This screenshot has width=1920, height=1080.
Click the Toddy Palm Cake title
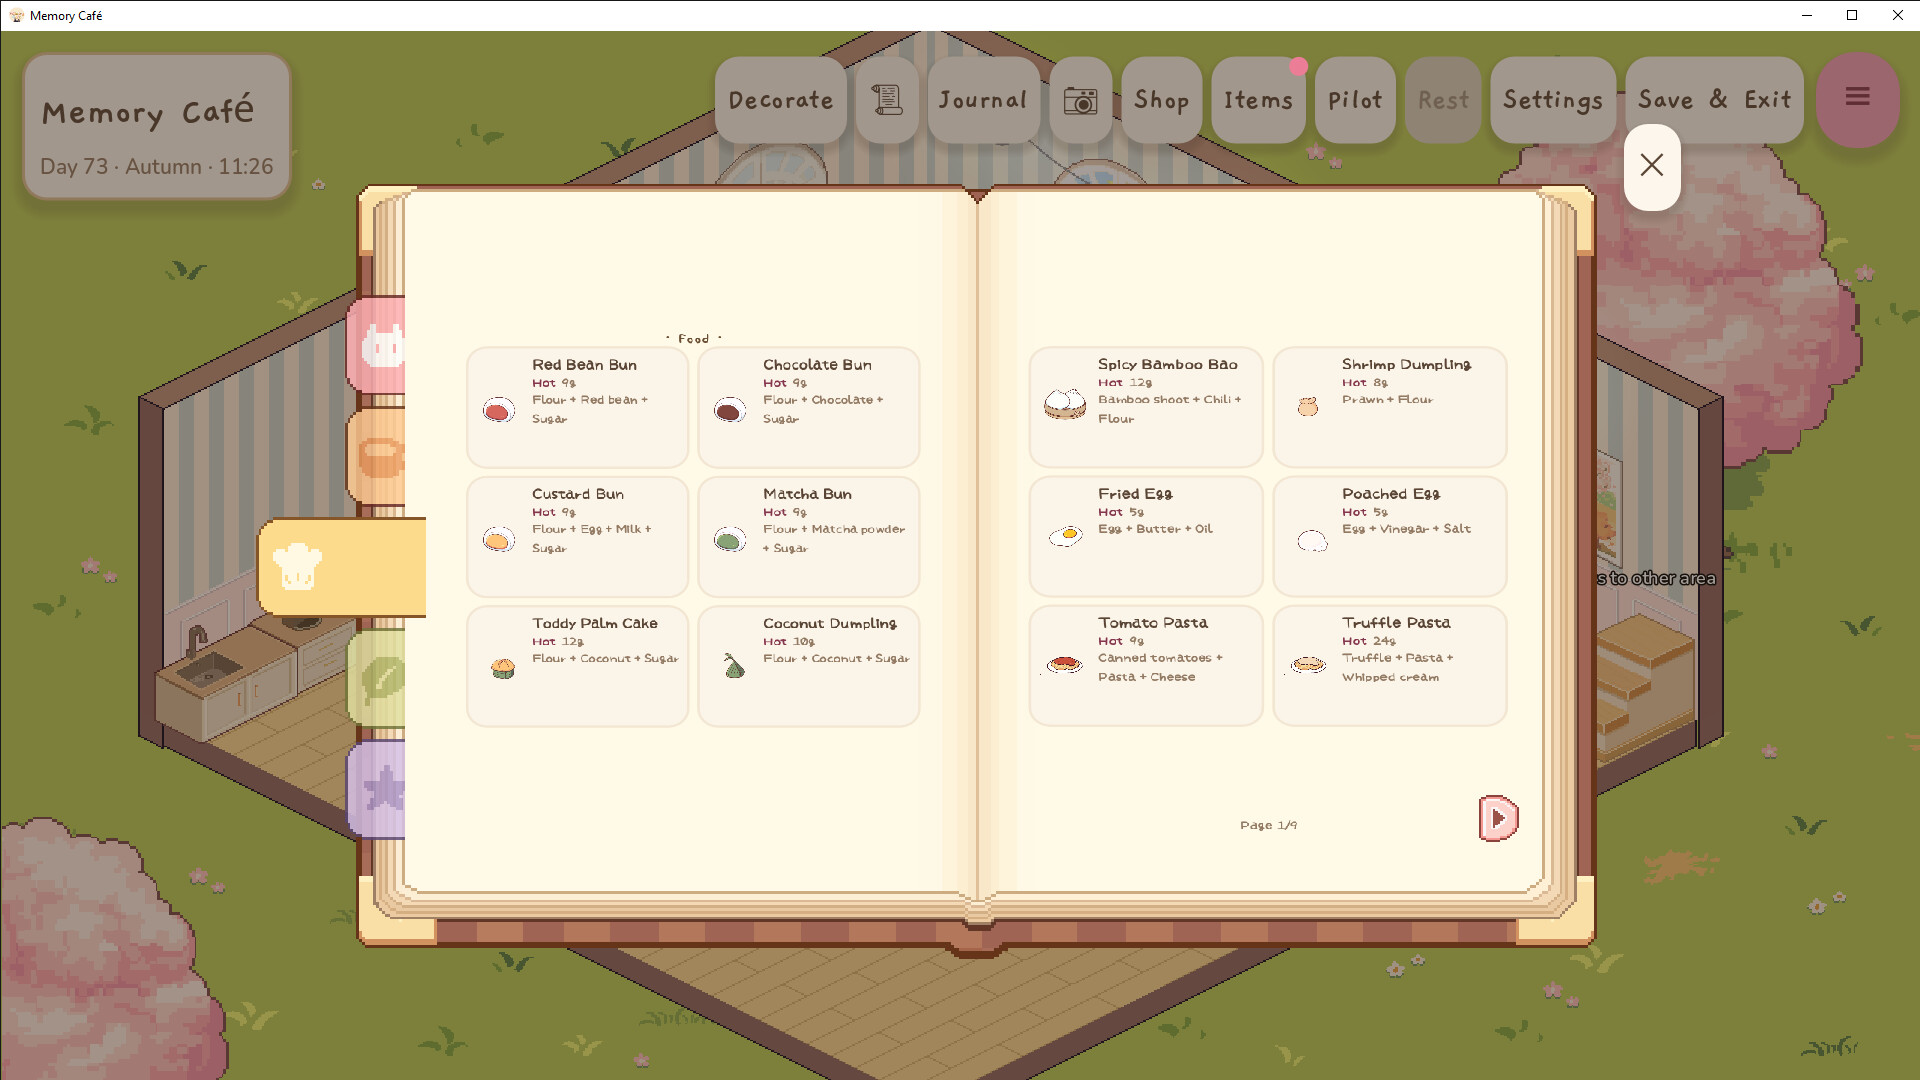595,623
